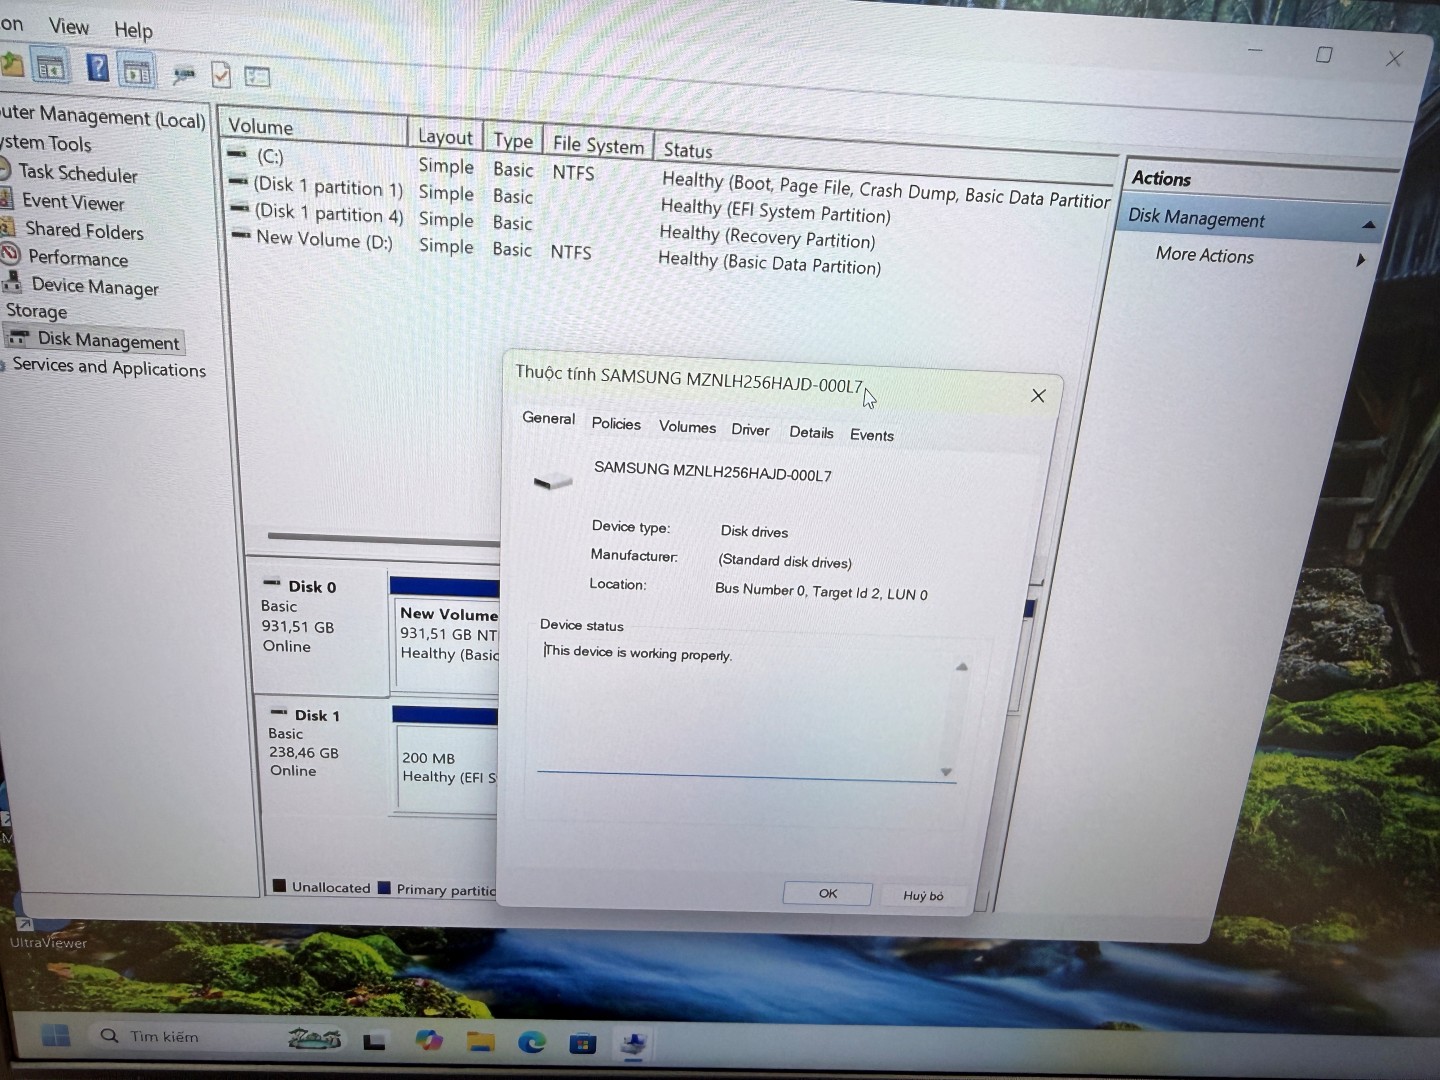The width and height of the screenshot is (1440, 1080).
Task: Select Device Manager in the console tree
Action: [x=94, y=287]
